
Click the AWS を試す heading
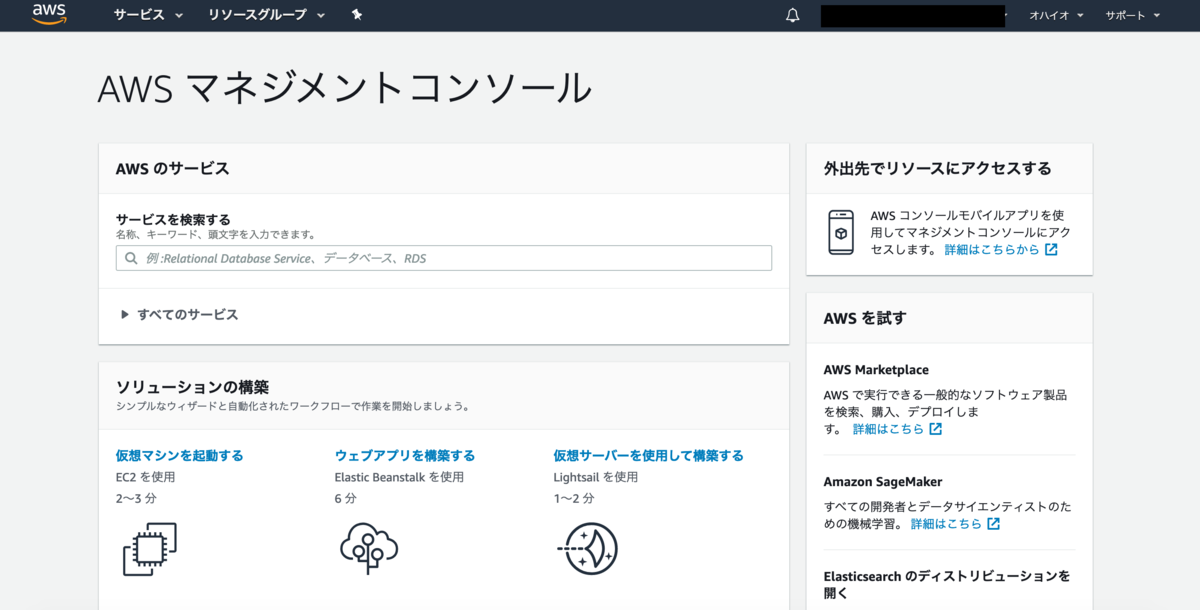[865, 318]
